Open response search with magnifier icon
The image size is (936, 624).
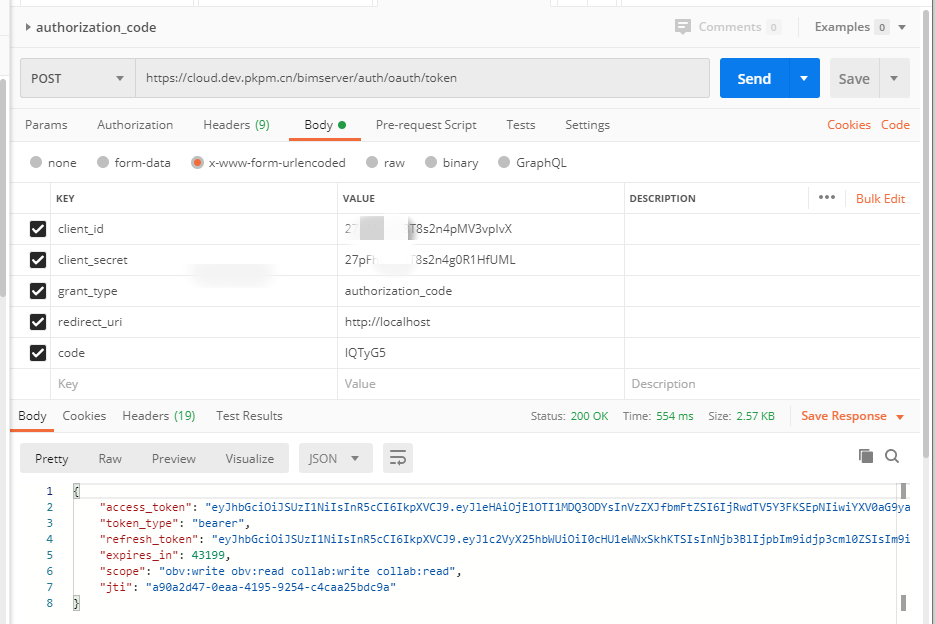point(891,456)
